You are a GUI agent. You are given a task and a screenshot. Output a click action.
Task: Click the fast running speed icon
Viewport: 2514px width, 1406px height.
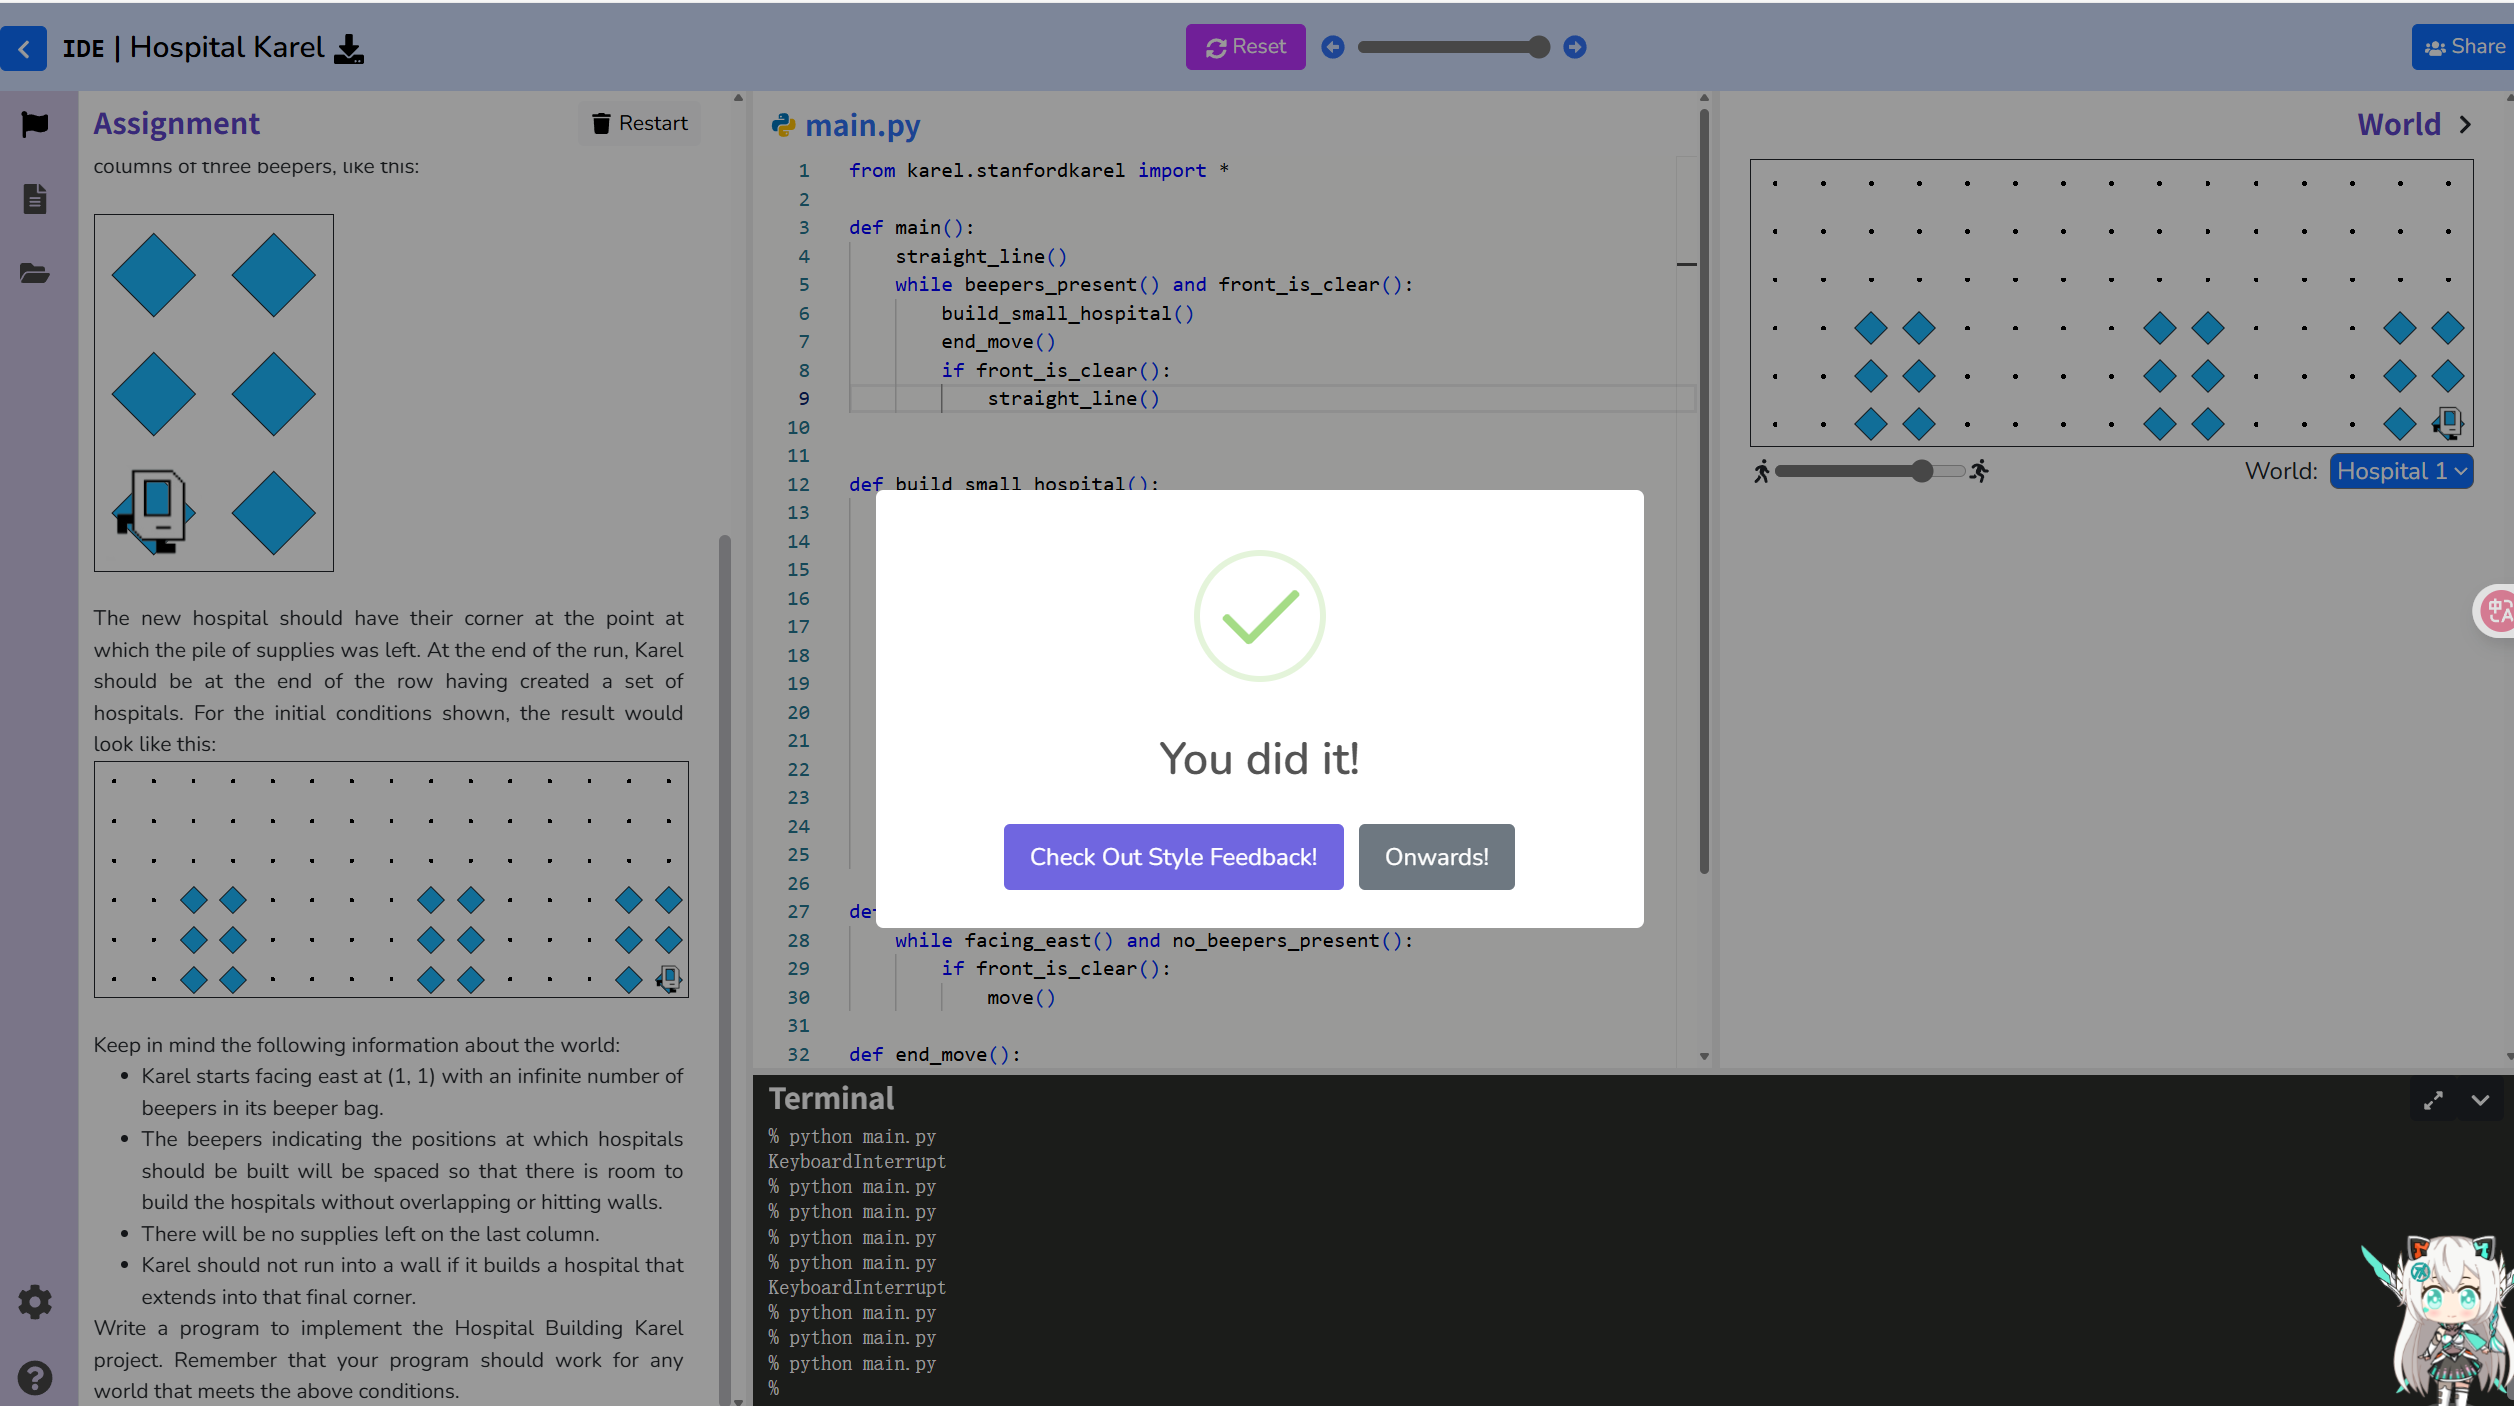1979,471
